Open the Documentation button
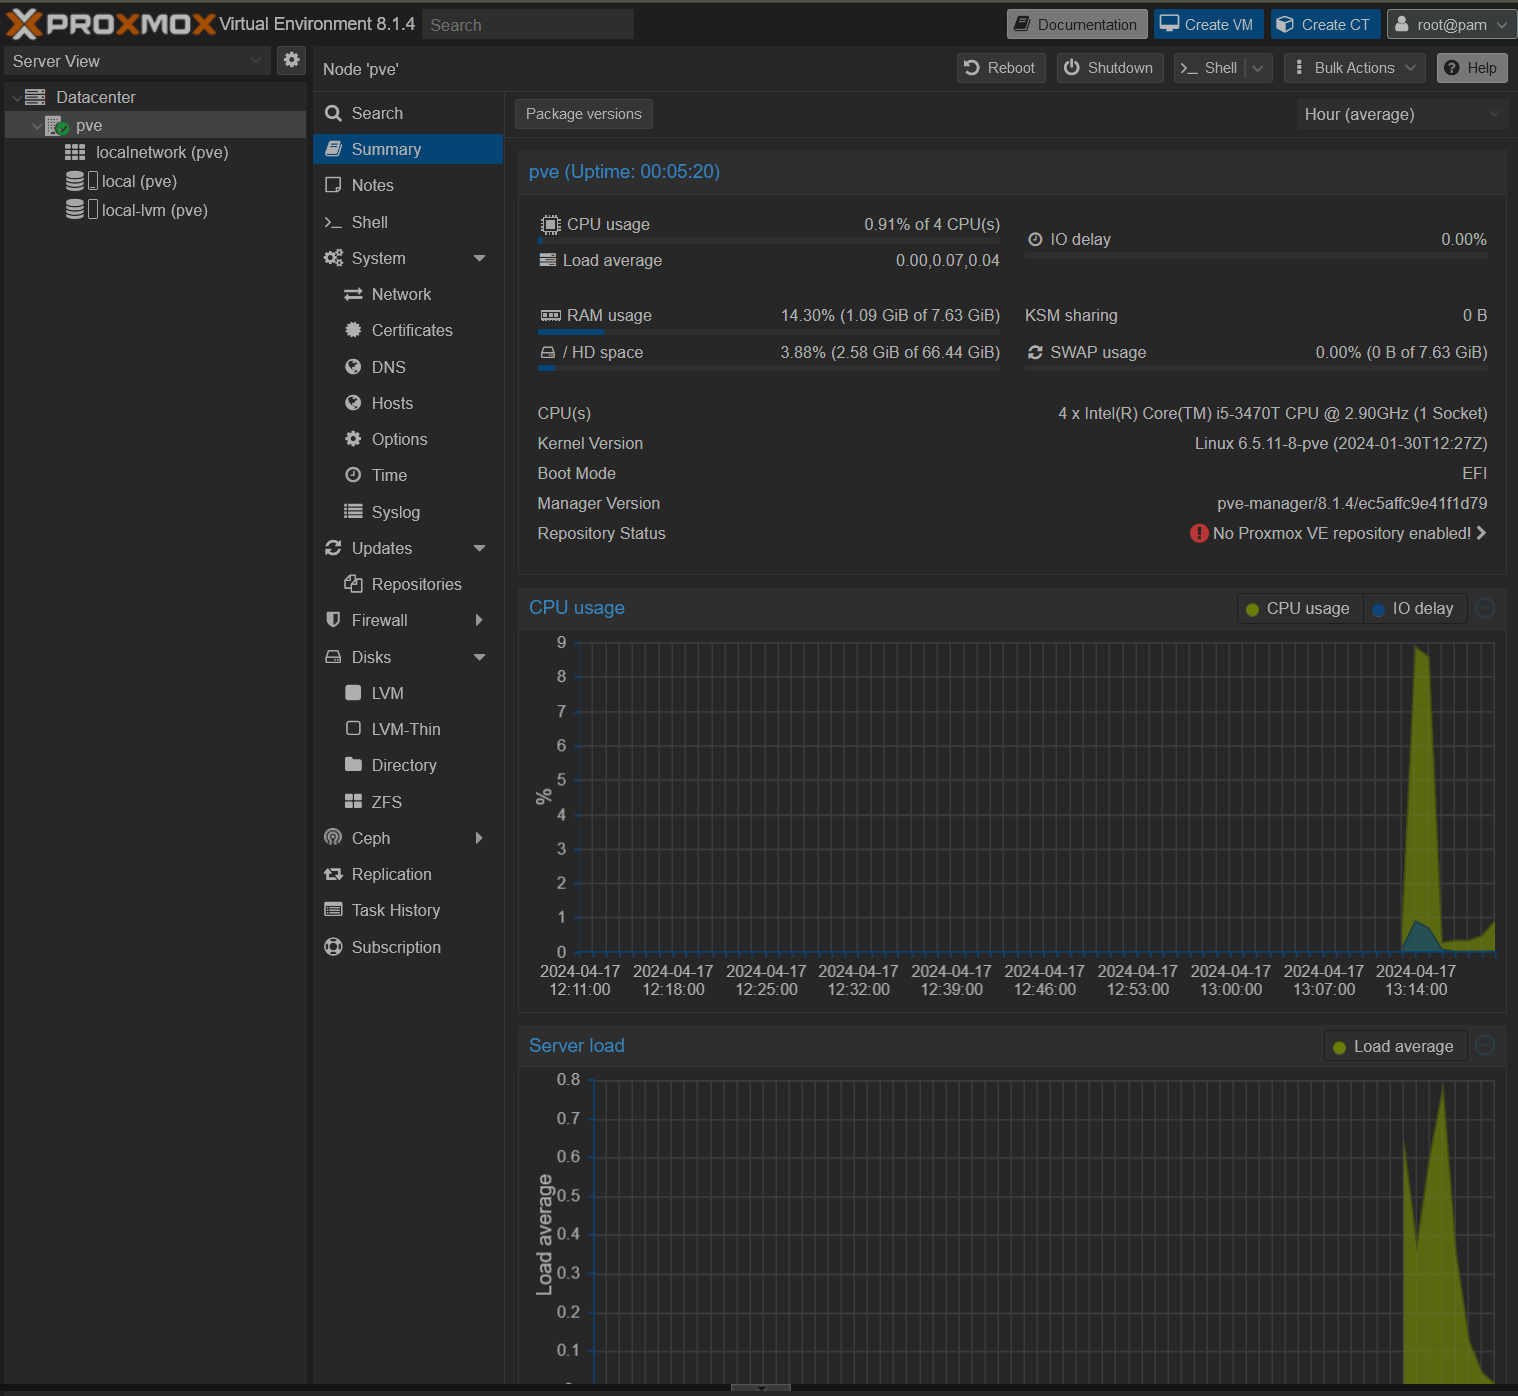 coord(1077,24)
